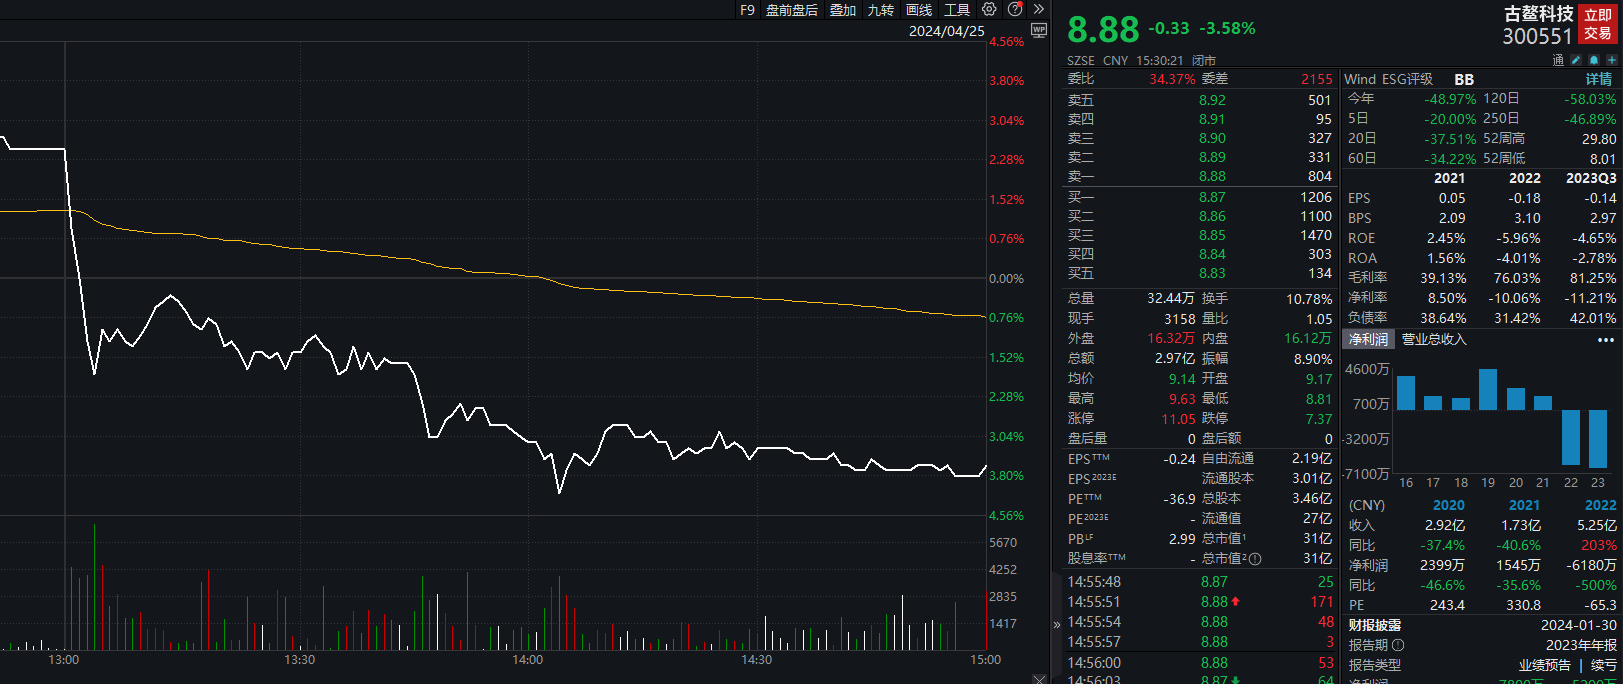Click 立即交易 red trade button
Viewport: 1623px width, 684px height.
[1597, 24]
